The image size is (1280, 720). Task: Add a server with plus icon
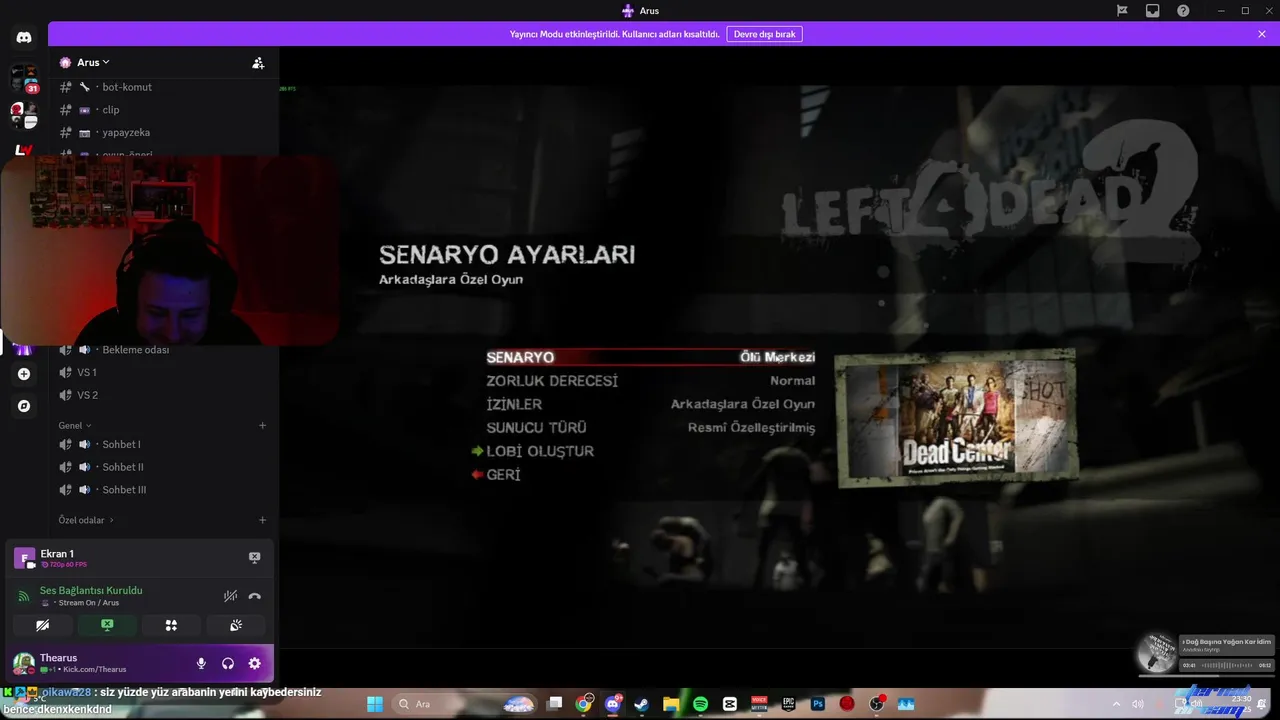point(24,374)
